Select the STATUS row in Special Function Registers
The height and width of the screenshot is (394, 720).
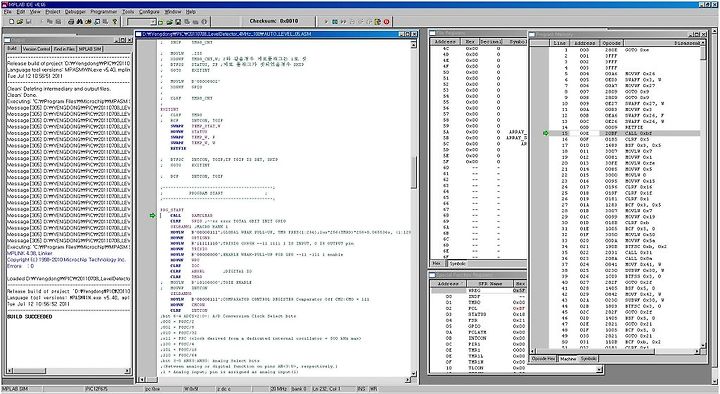[478, 315]
